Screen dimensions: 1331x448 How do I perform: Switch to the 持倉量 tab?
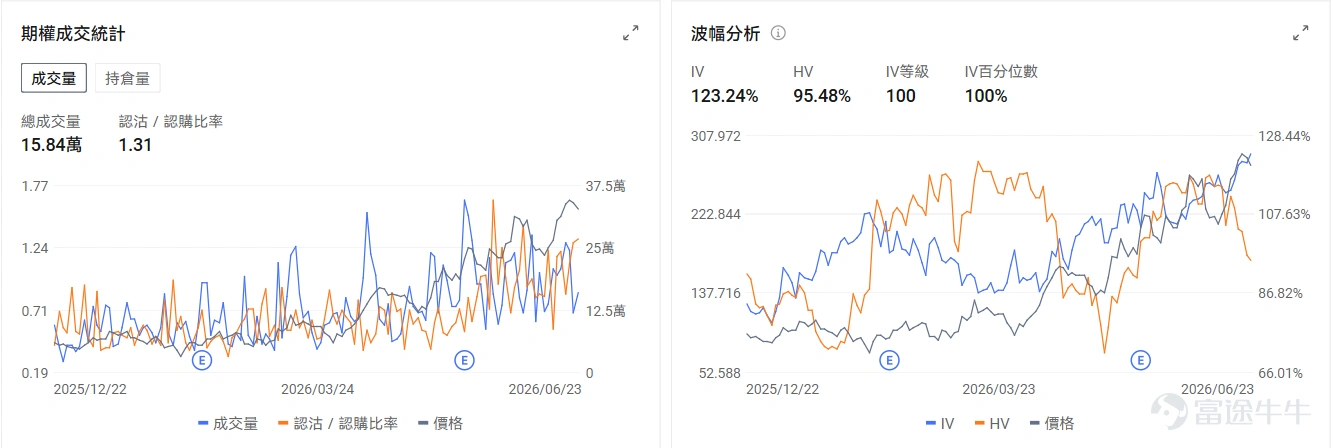pos(127,78)
